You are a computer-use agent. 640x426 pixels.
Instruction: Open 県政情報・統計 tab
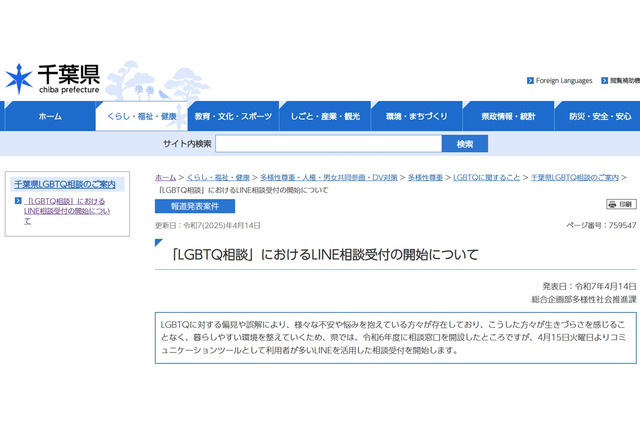click(508, 116)
